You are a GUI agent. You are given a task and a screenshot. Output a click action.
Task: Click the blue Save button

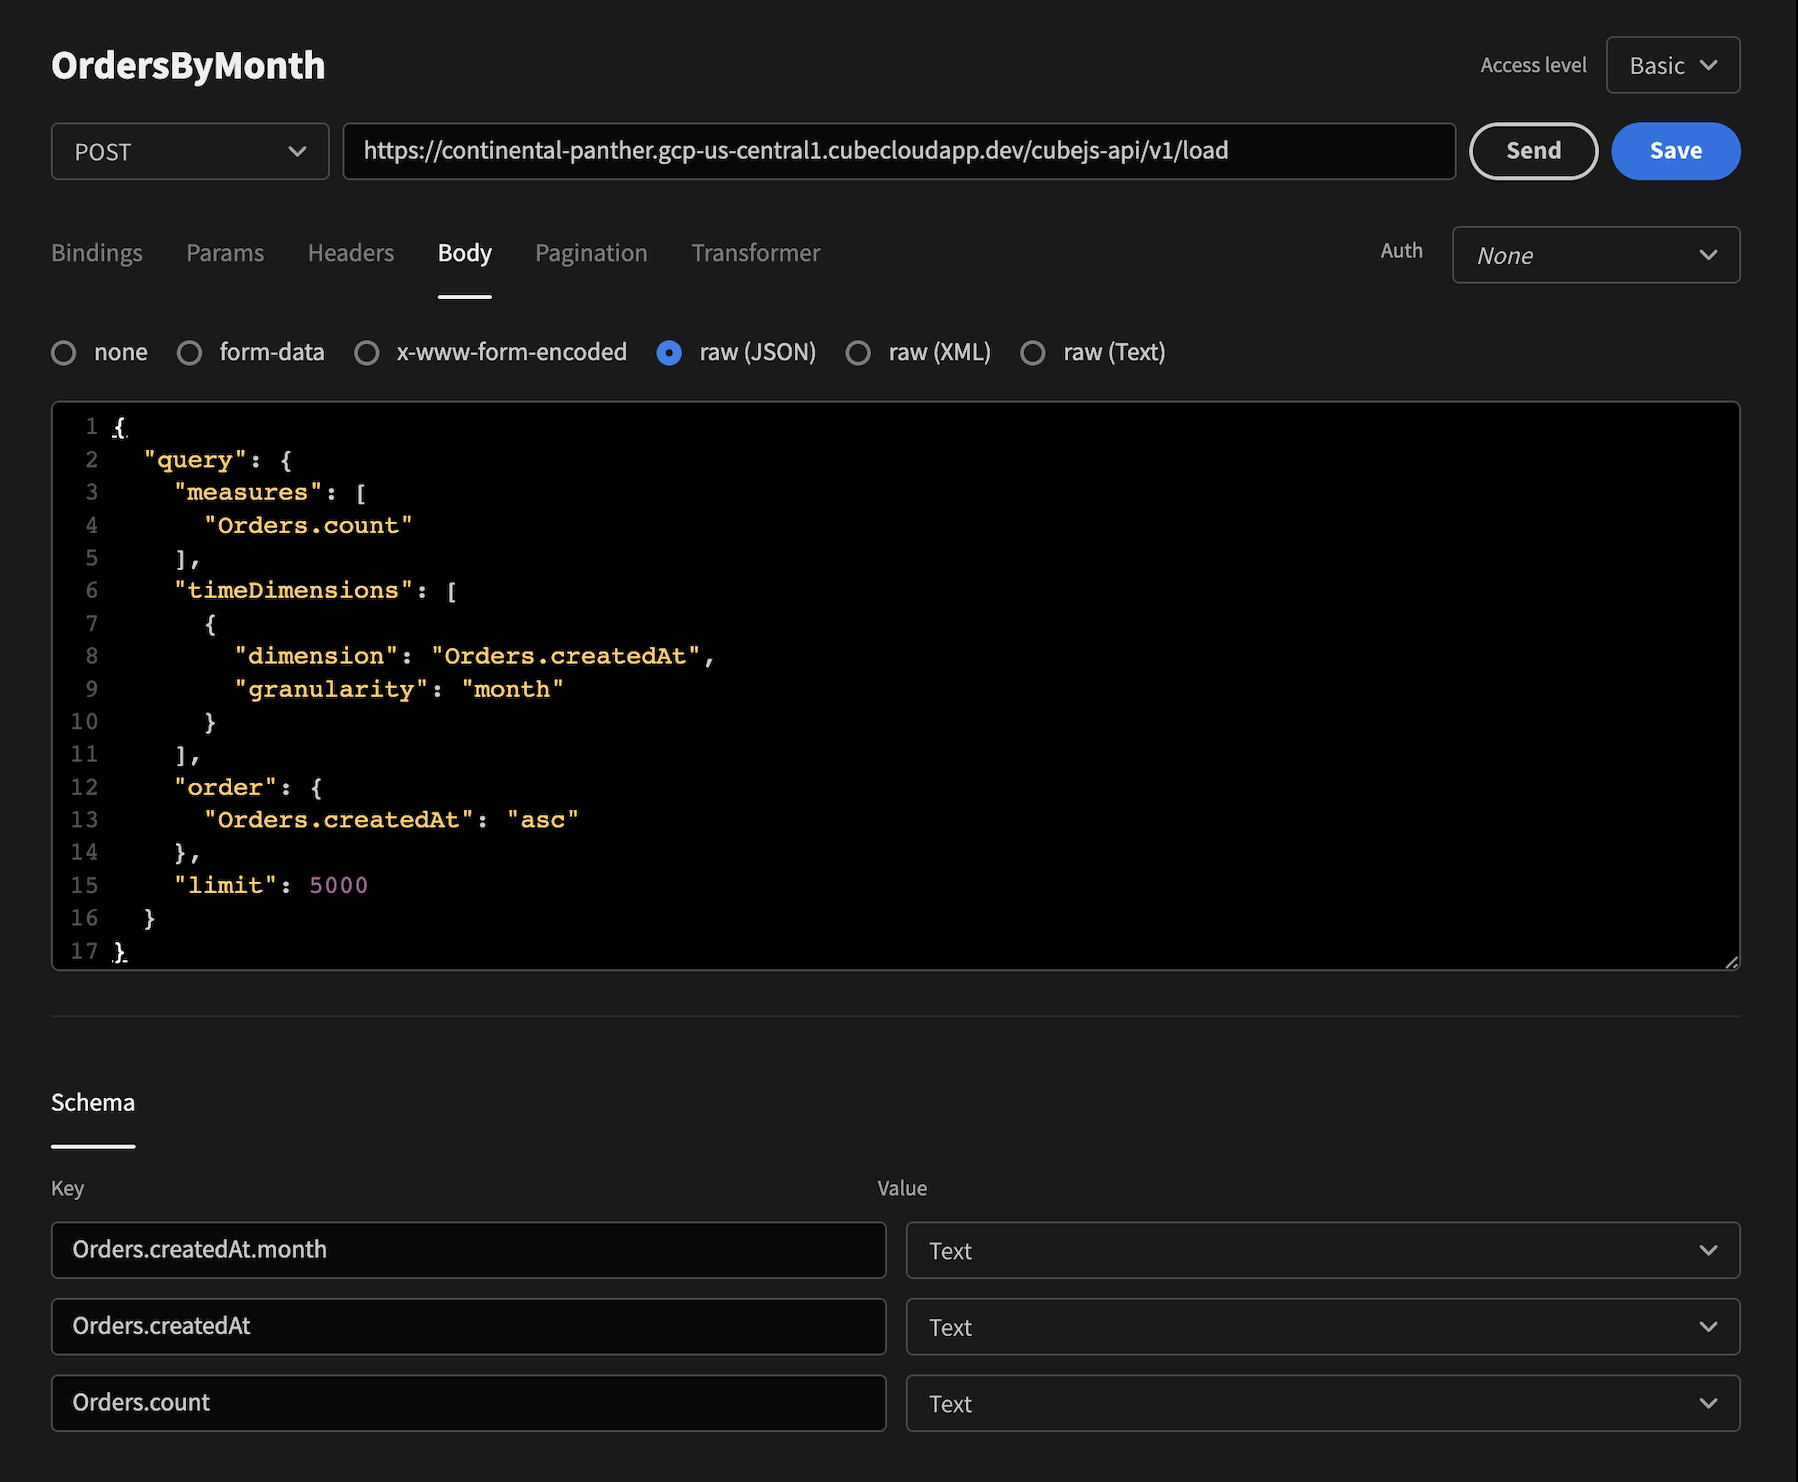coord(1675,151)
